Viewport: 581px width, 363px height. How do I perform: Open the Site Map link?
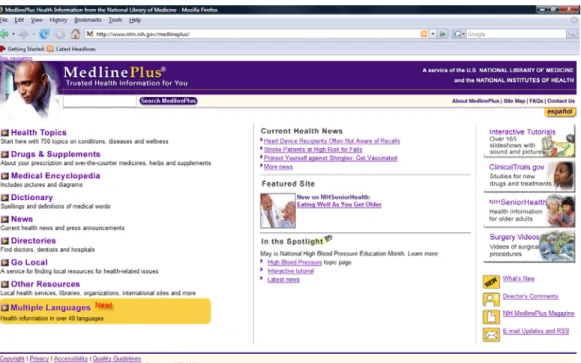[514, 101]
